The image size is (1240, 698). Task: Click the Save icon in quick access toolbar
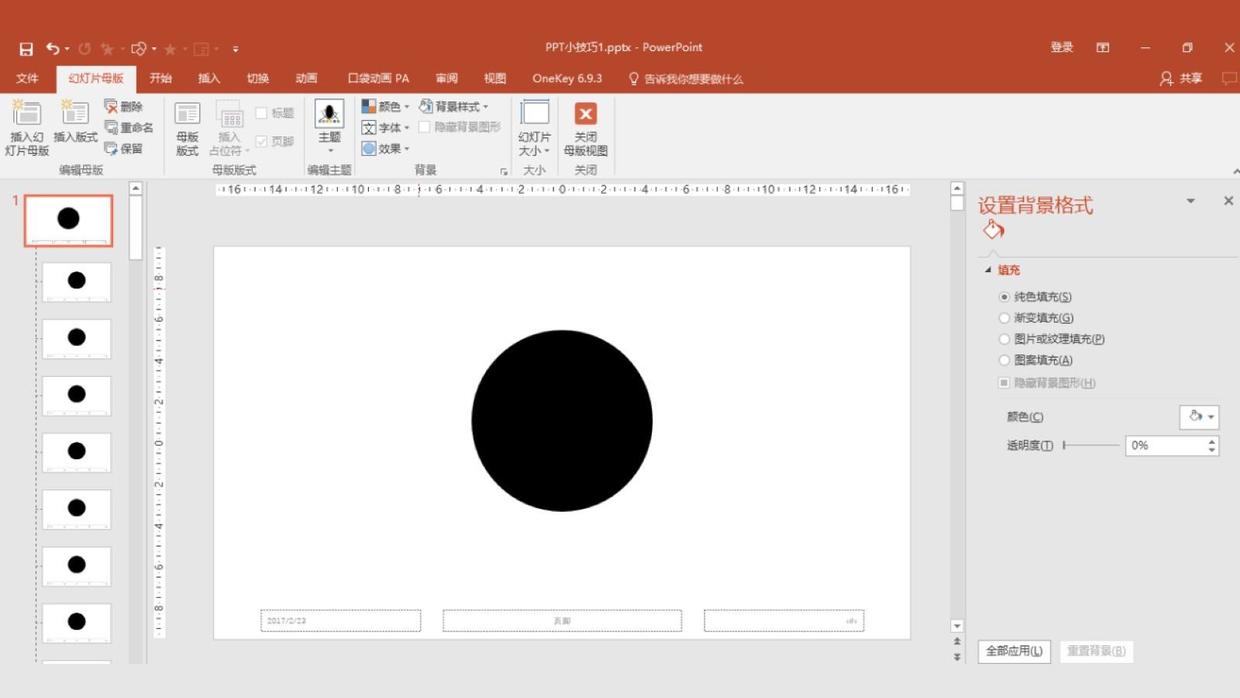(x=26, y=48)
